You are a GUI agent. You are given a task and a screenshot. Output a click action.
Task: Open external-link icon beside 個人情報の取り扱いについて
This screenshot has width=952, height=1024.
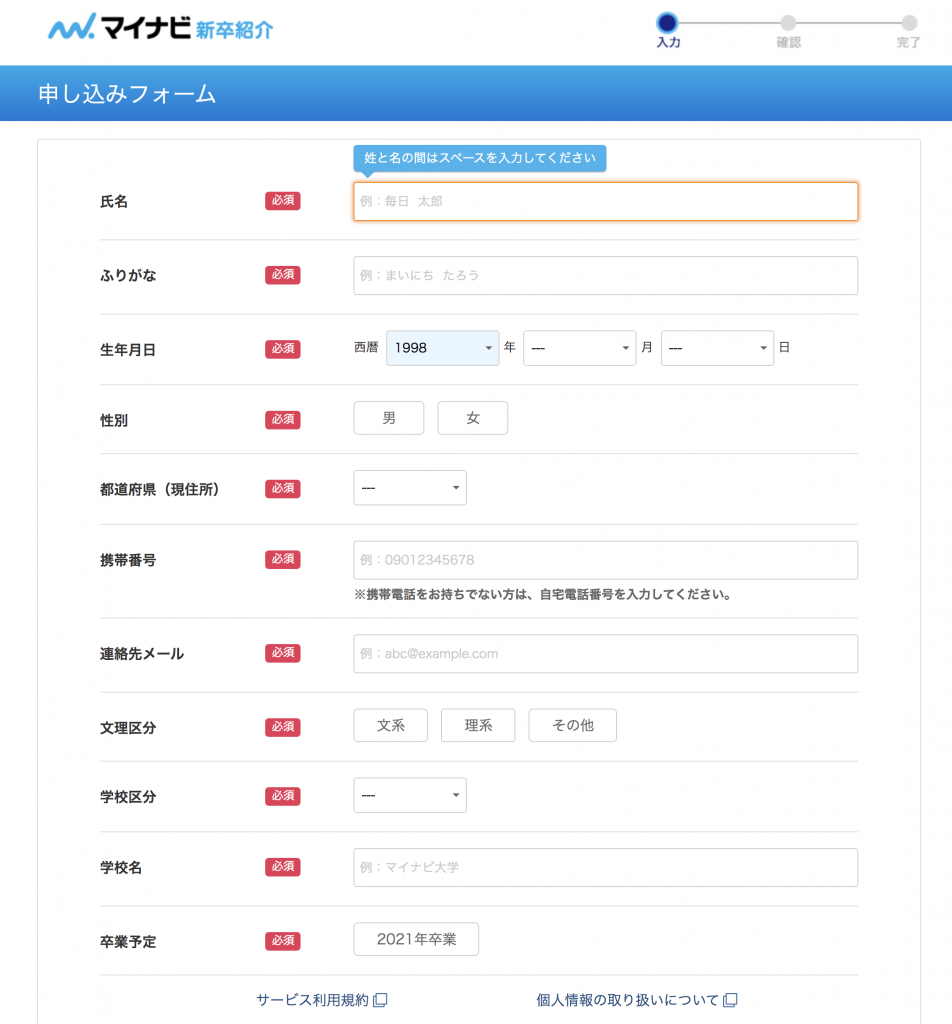coord(730,1000)
